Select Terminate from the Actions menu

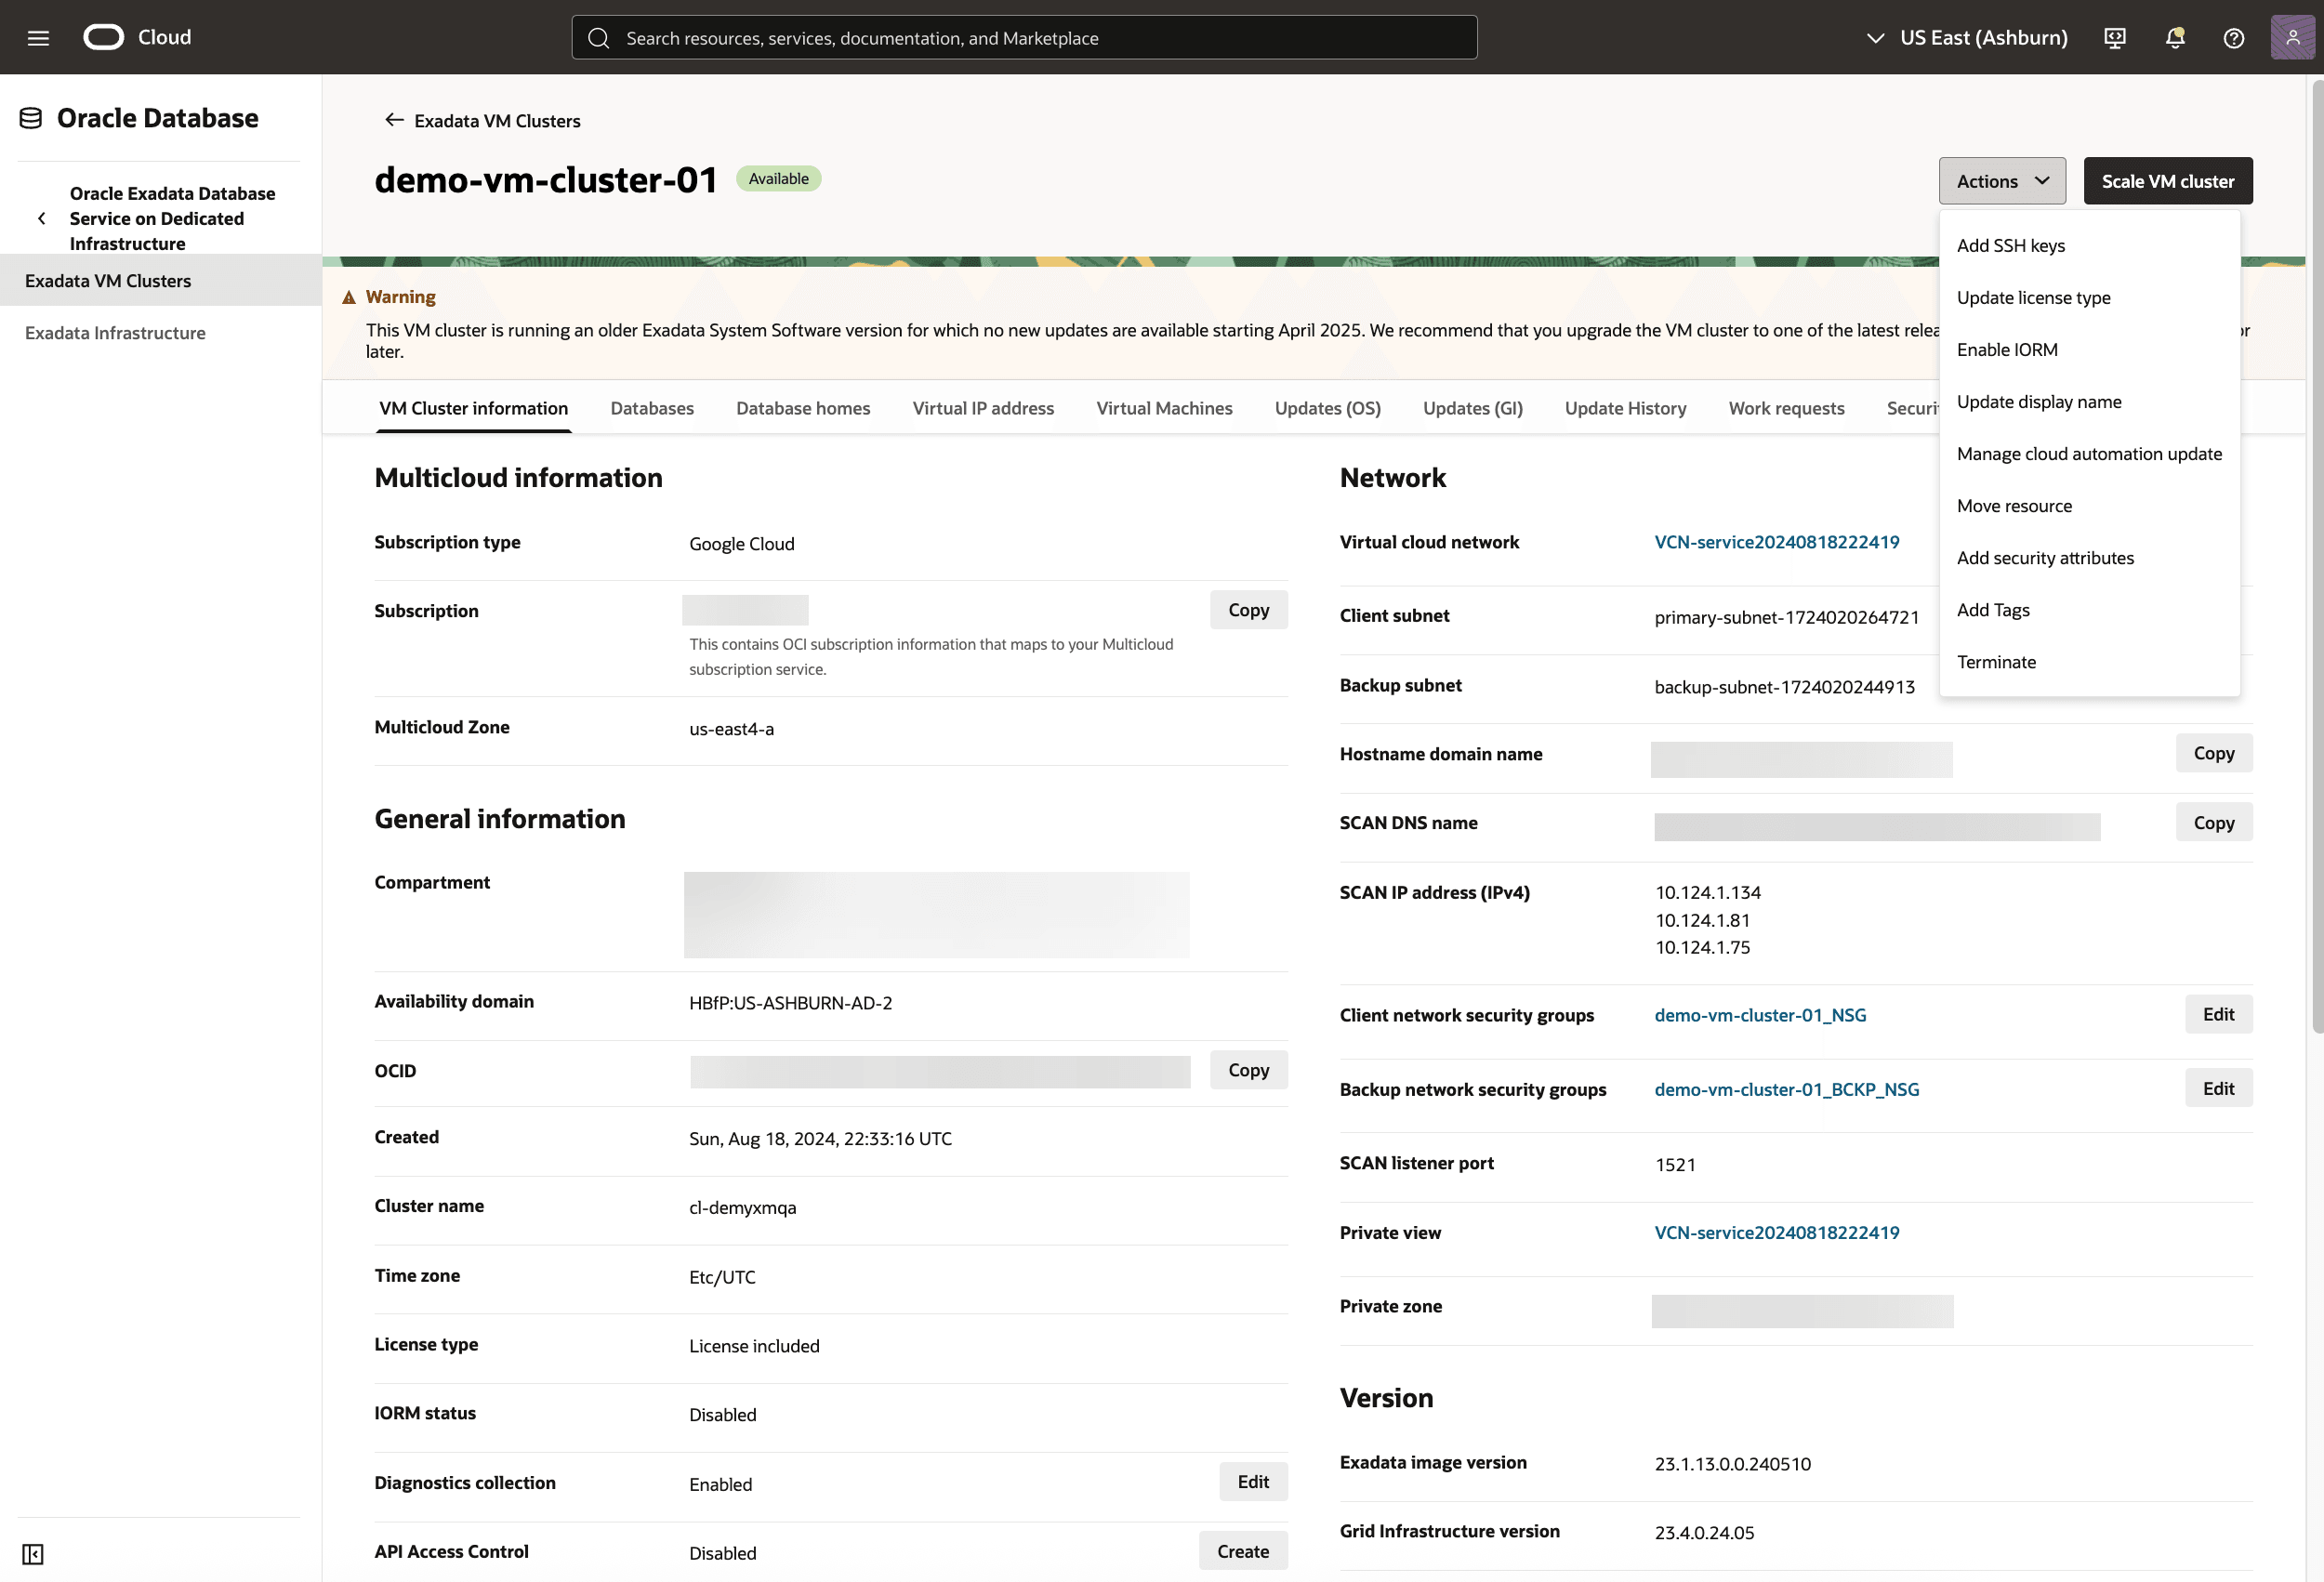1996,661
